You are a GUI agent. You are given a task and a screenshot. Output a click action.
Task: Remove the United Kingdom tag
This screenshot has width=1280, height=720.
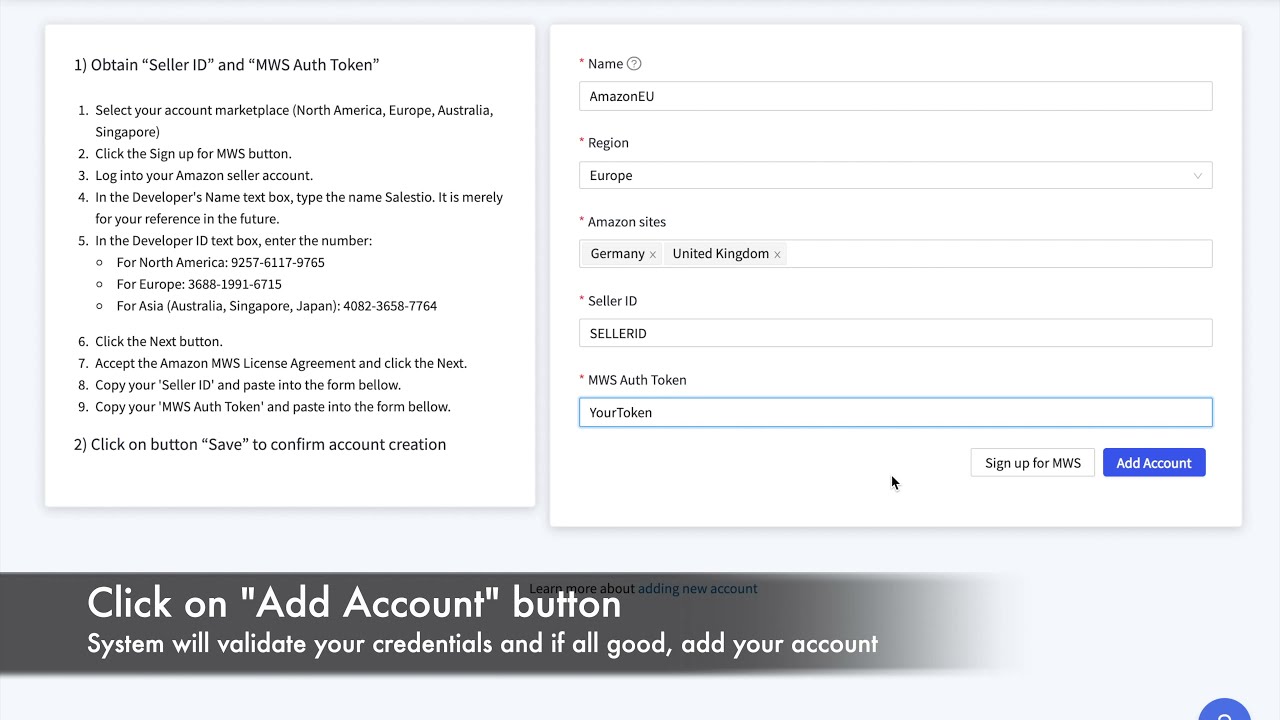[x=777, y=255]
